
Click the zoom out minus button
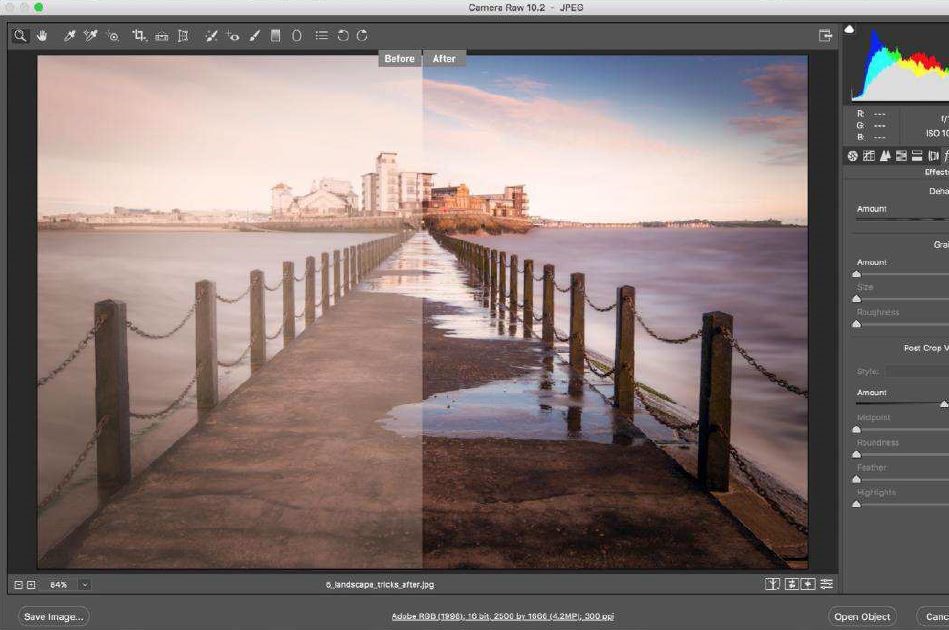(x=18, y=585)
